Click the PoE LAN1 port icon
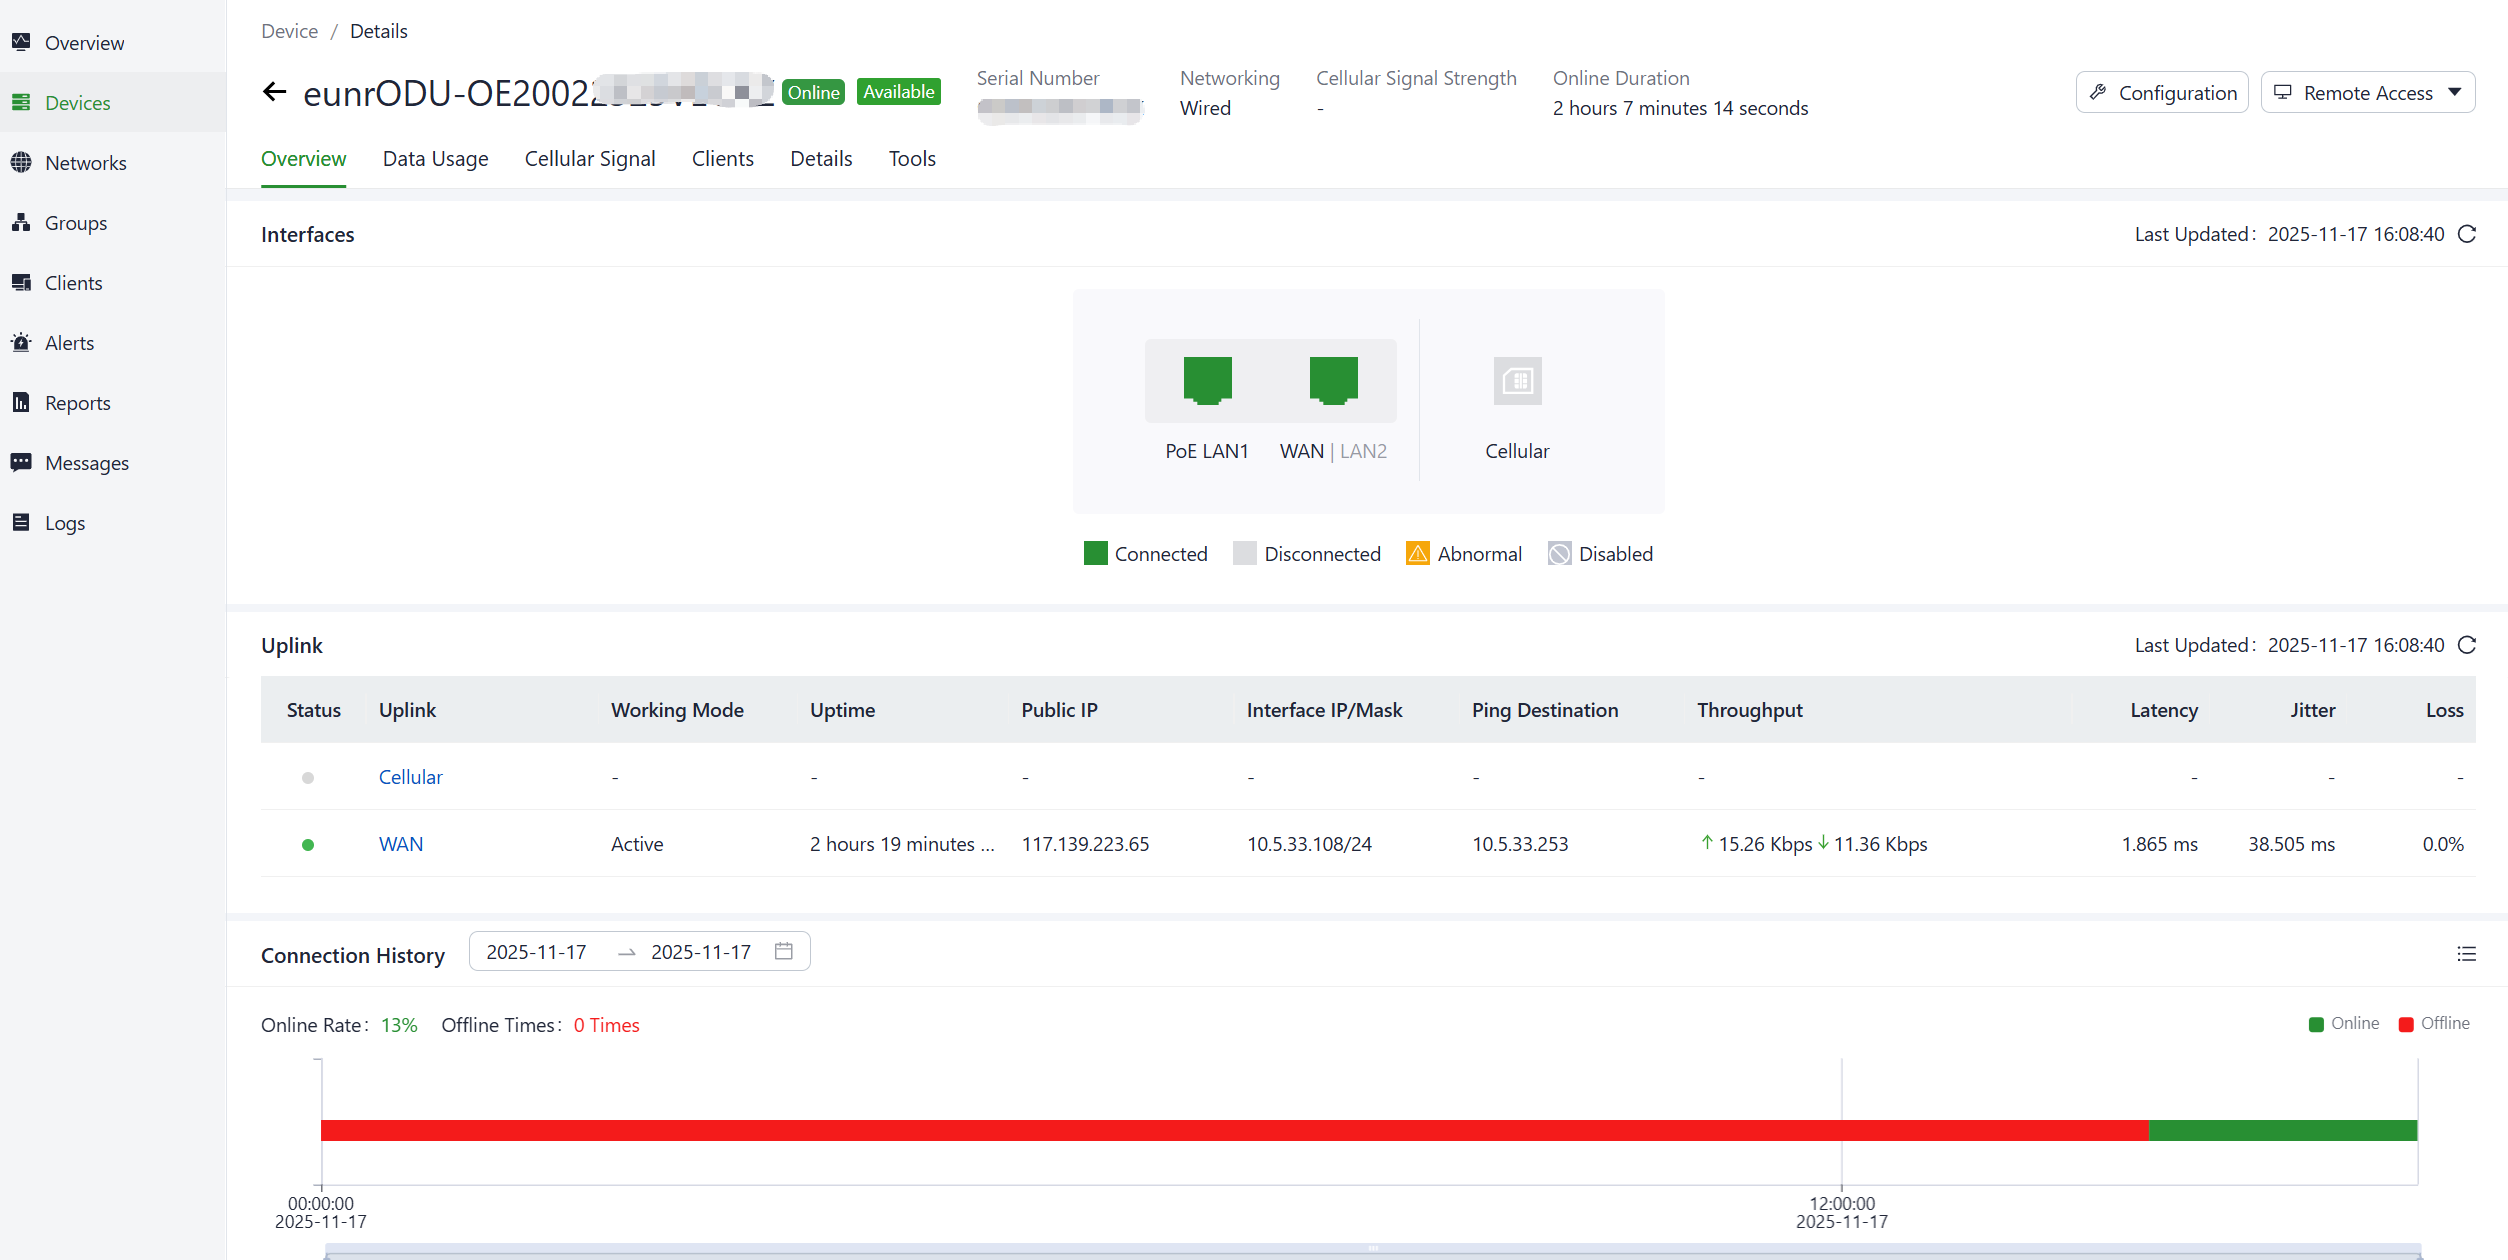Image resolution: width=2508 pixels, height=1260 pixels. click(x=1207, y=380)
